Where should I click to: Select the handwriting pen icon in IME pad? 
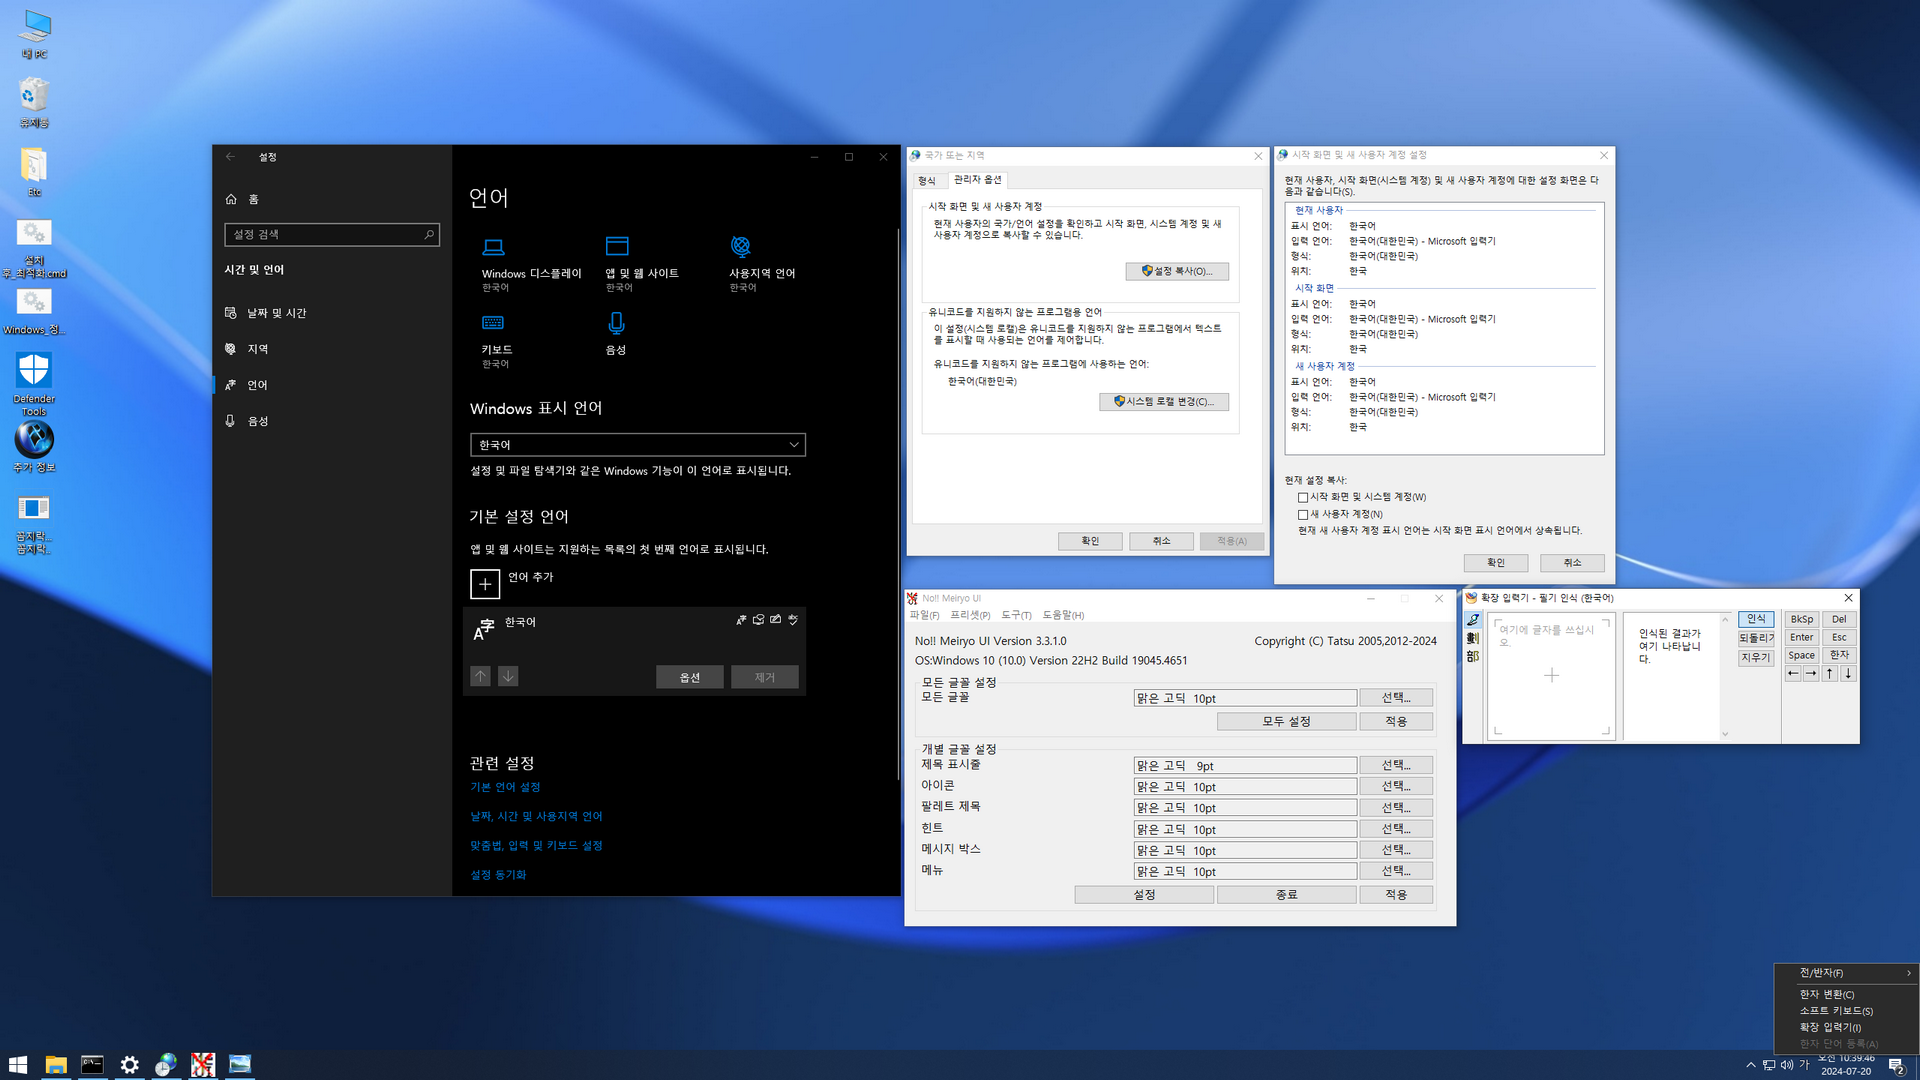pyautogui.click(x=1473, y=620)
